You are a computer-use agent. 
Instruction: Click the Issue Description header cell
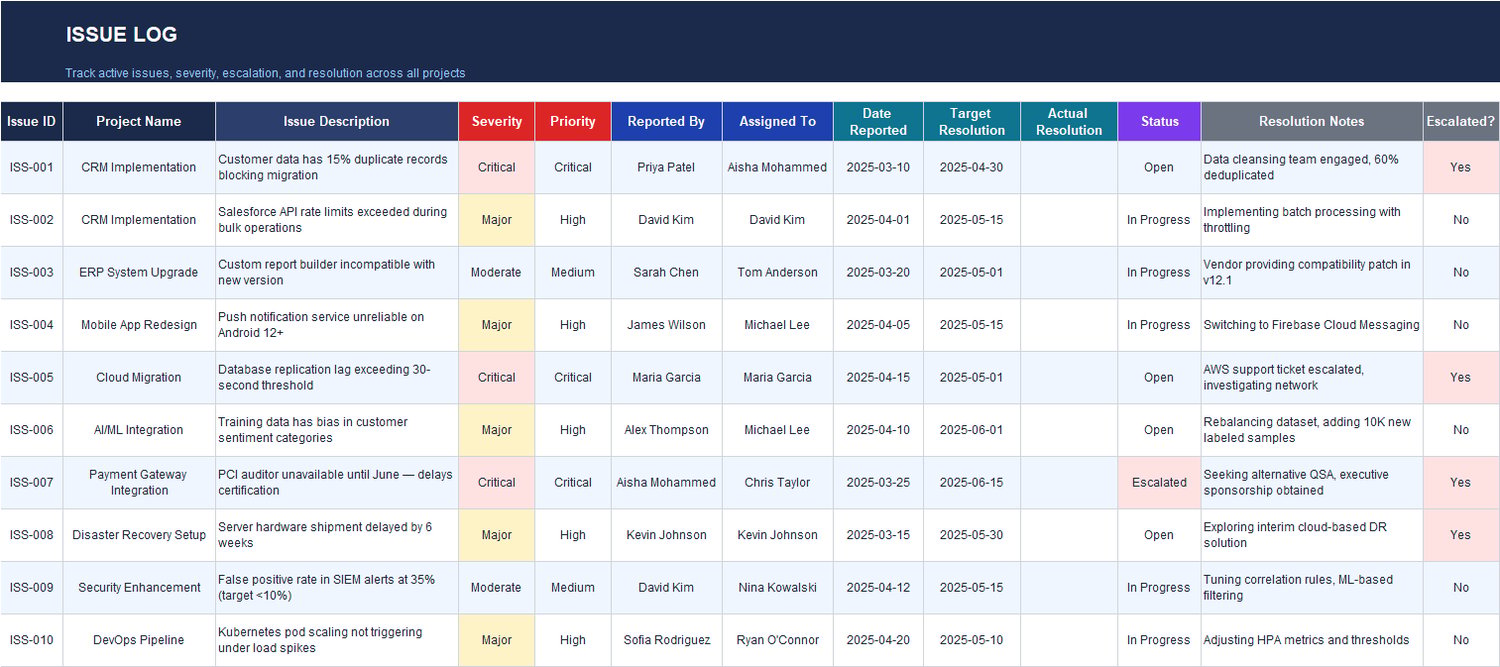pos(337,121)
